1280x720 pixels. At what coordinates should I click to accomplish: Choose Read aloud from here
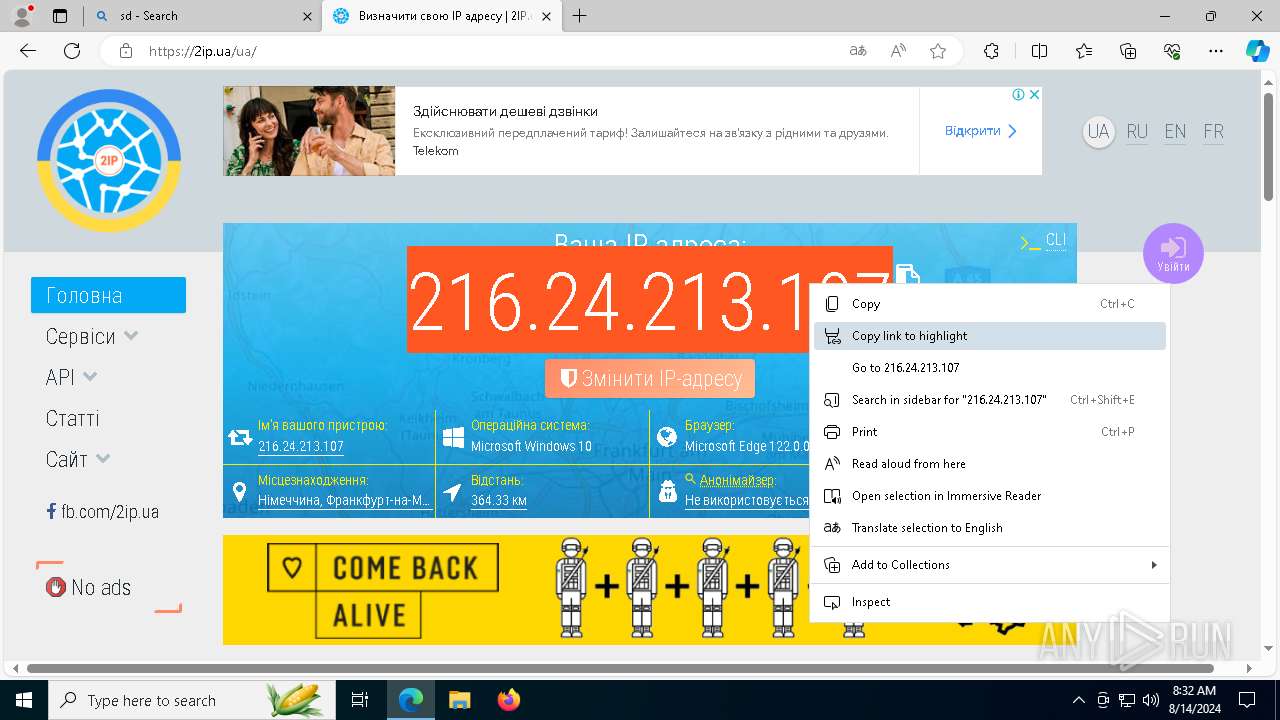click(990, 464)
